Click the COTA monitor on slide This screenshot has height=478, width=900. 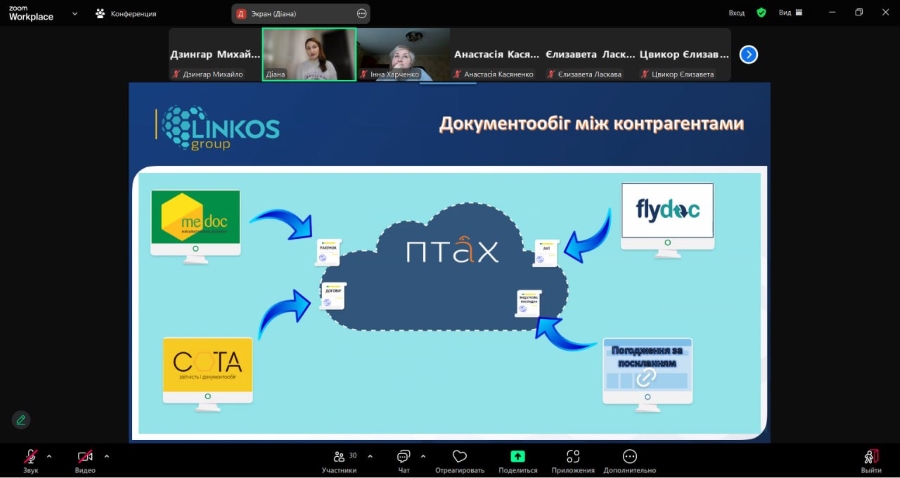[208, 374]
